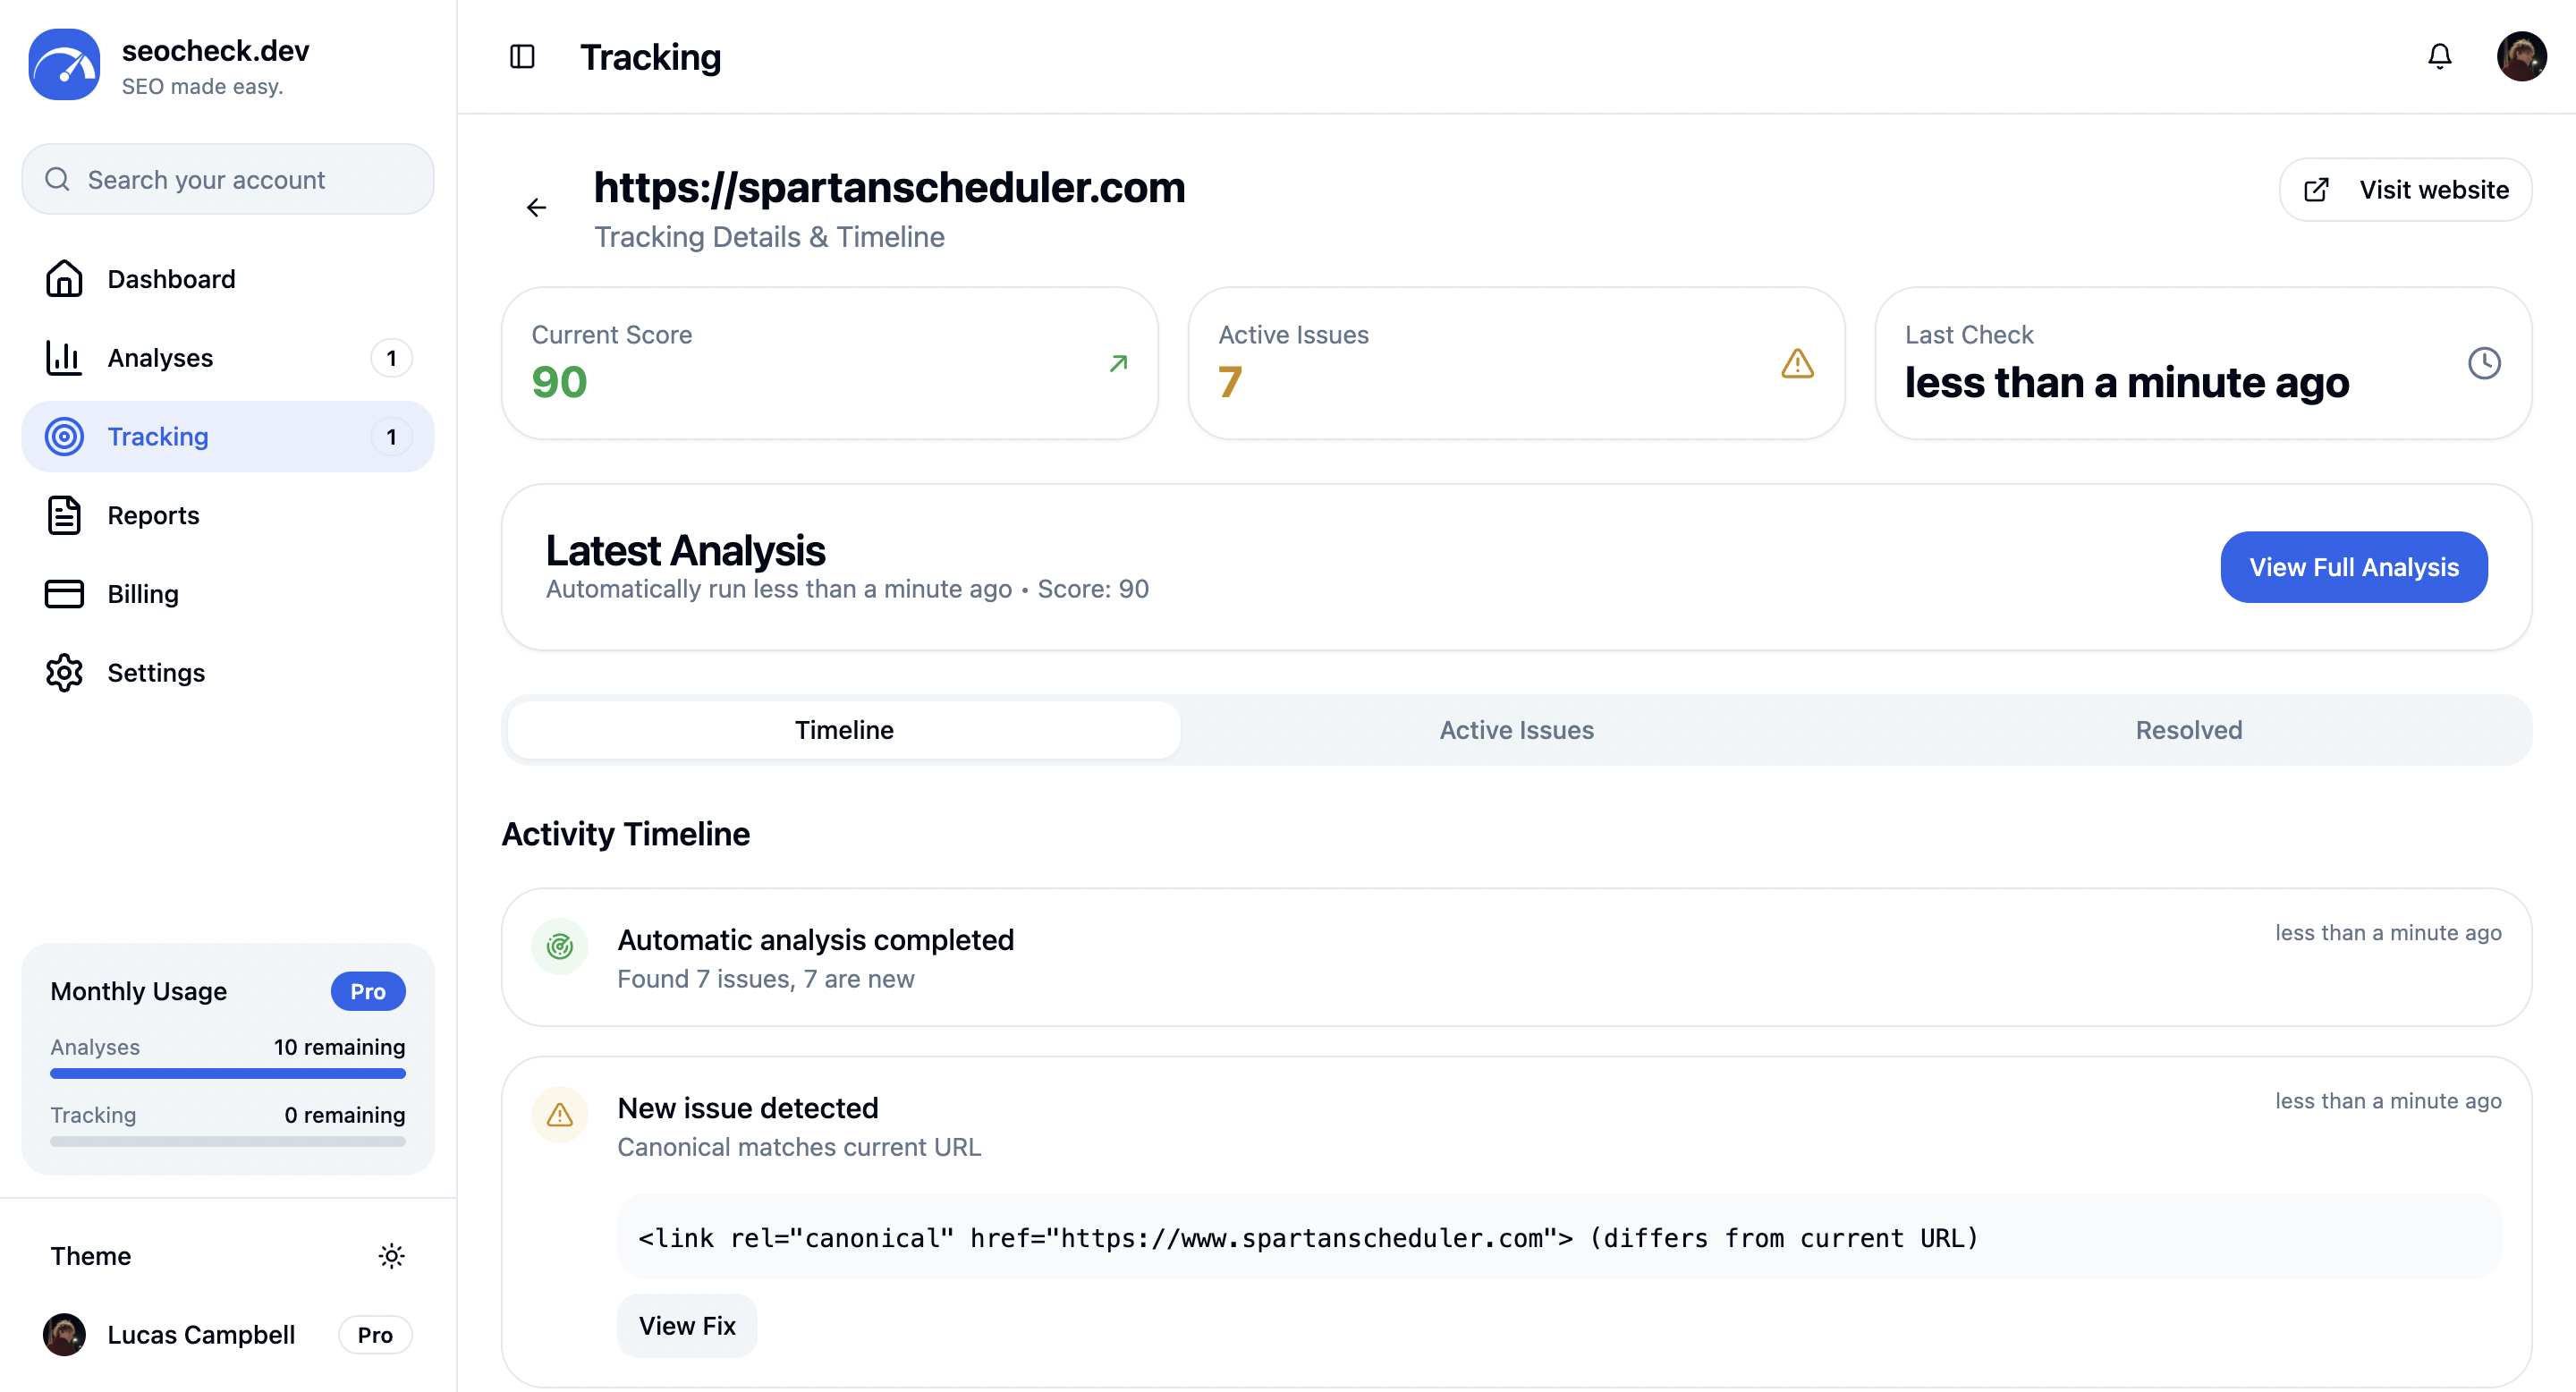Click the Analyses bar chart icon

(64, 358)
